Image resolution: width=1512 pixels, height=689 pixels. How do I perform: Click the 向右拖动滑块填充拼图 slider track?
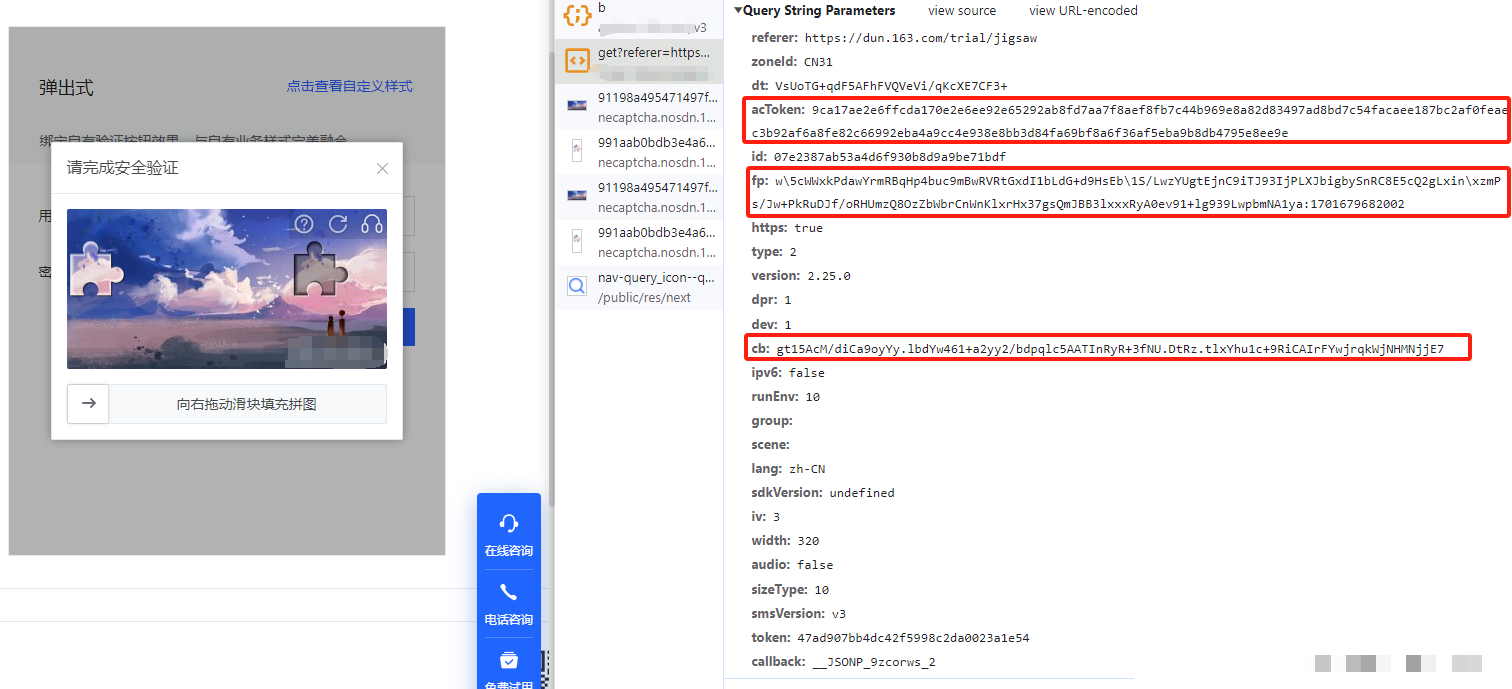247,404
